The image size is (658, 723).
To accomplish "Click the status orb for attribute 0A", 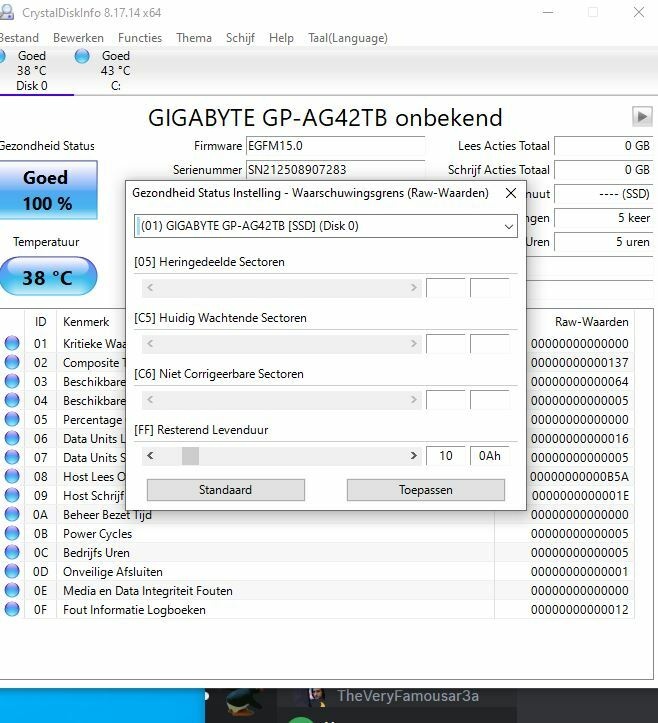I will pos(12,514).
